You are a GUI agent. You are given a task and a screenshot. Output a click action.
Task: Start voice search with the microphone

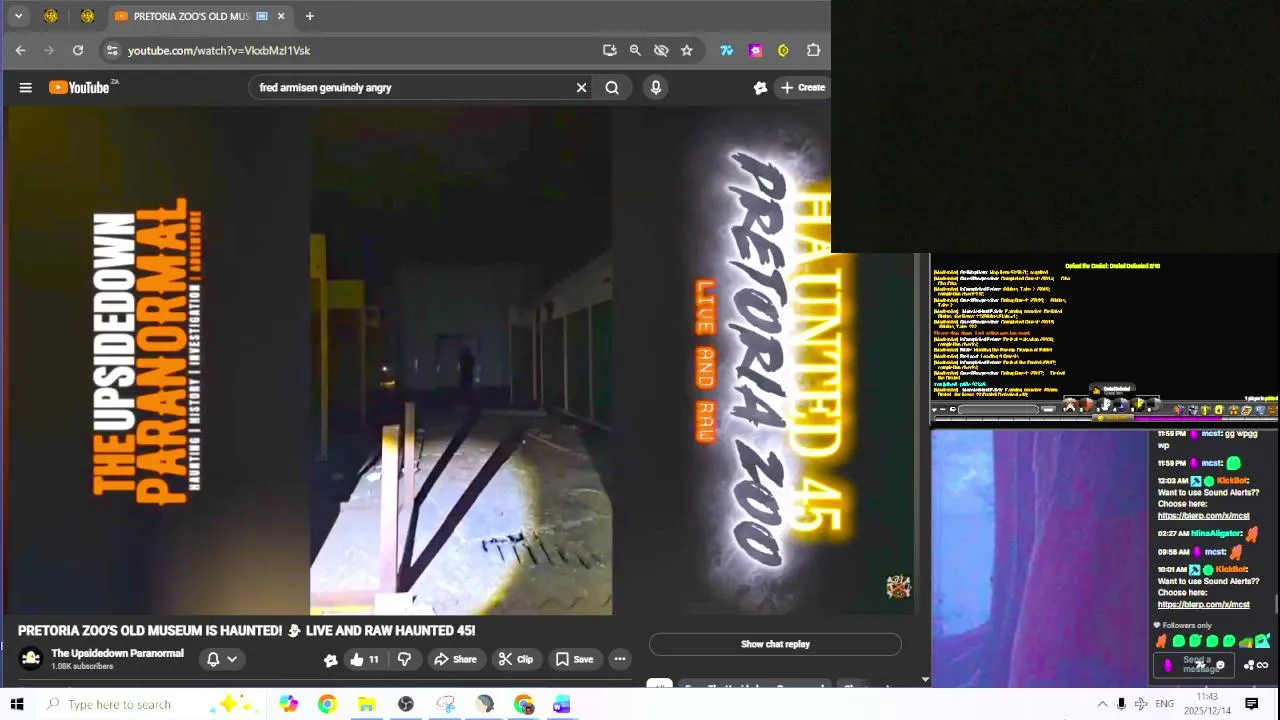656,88
